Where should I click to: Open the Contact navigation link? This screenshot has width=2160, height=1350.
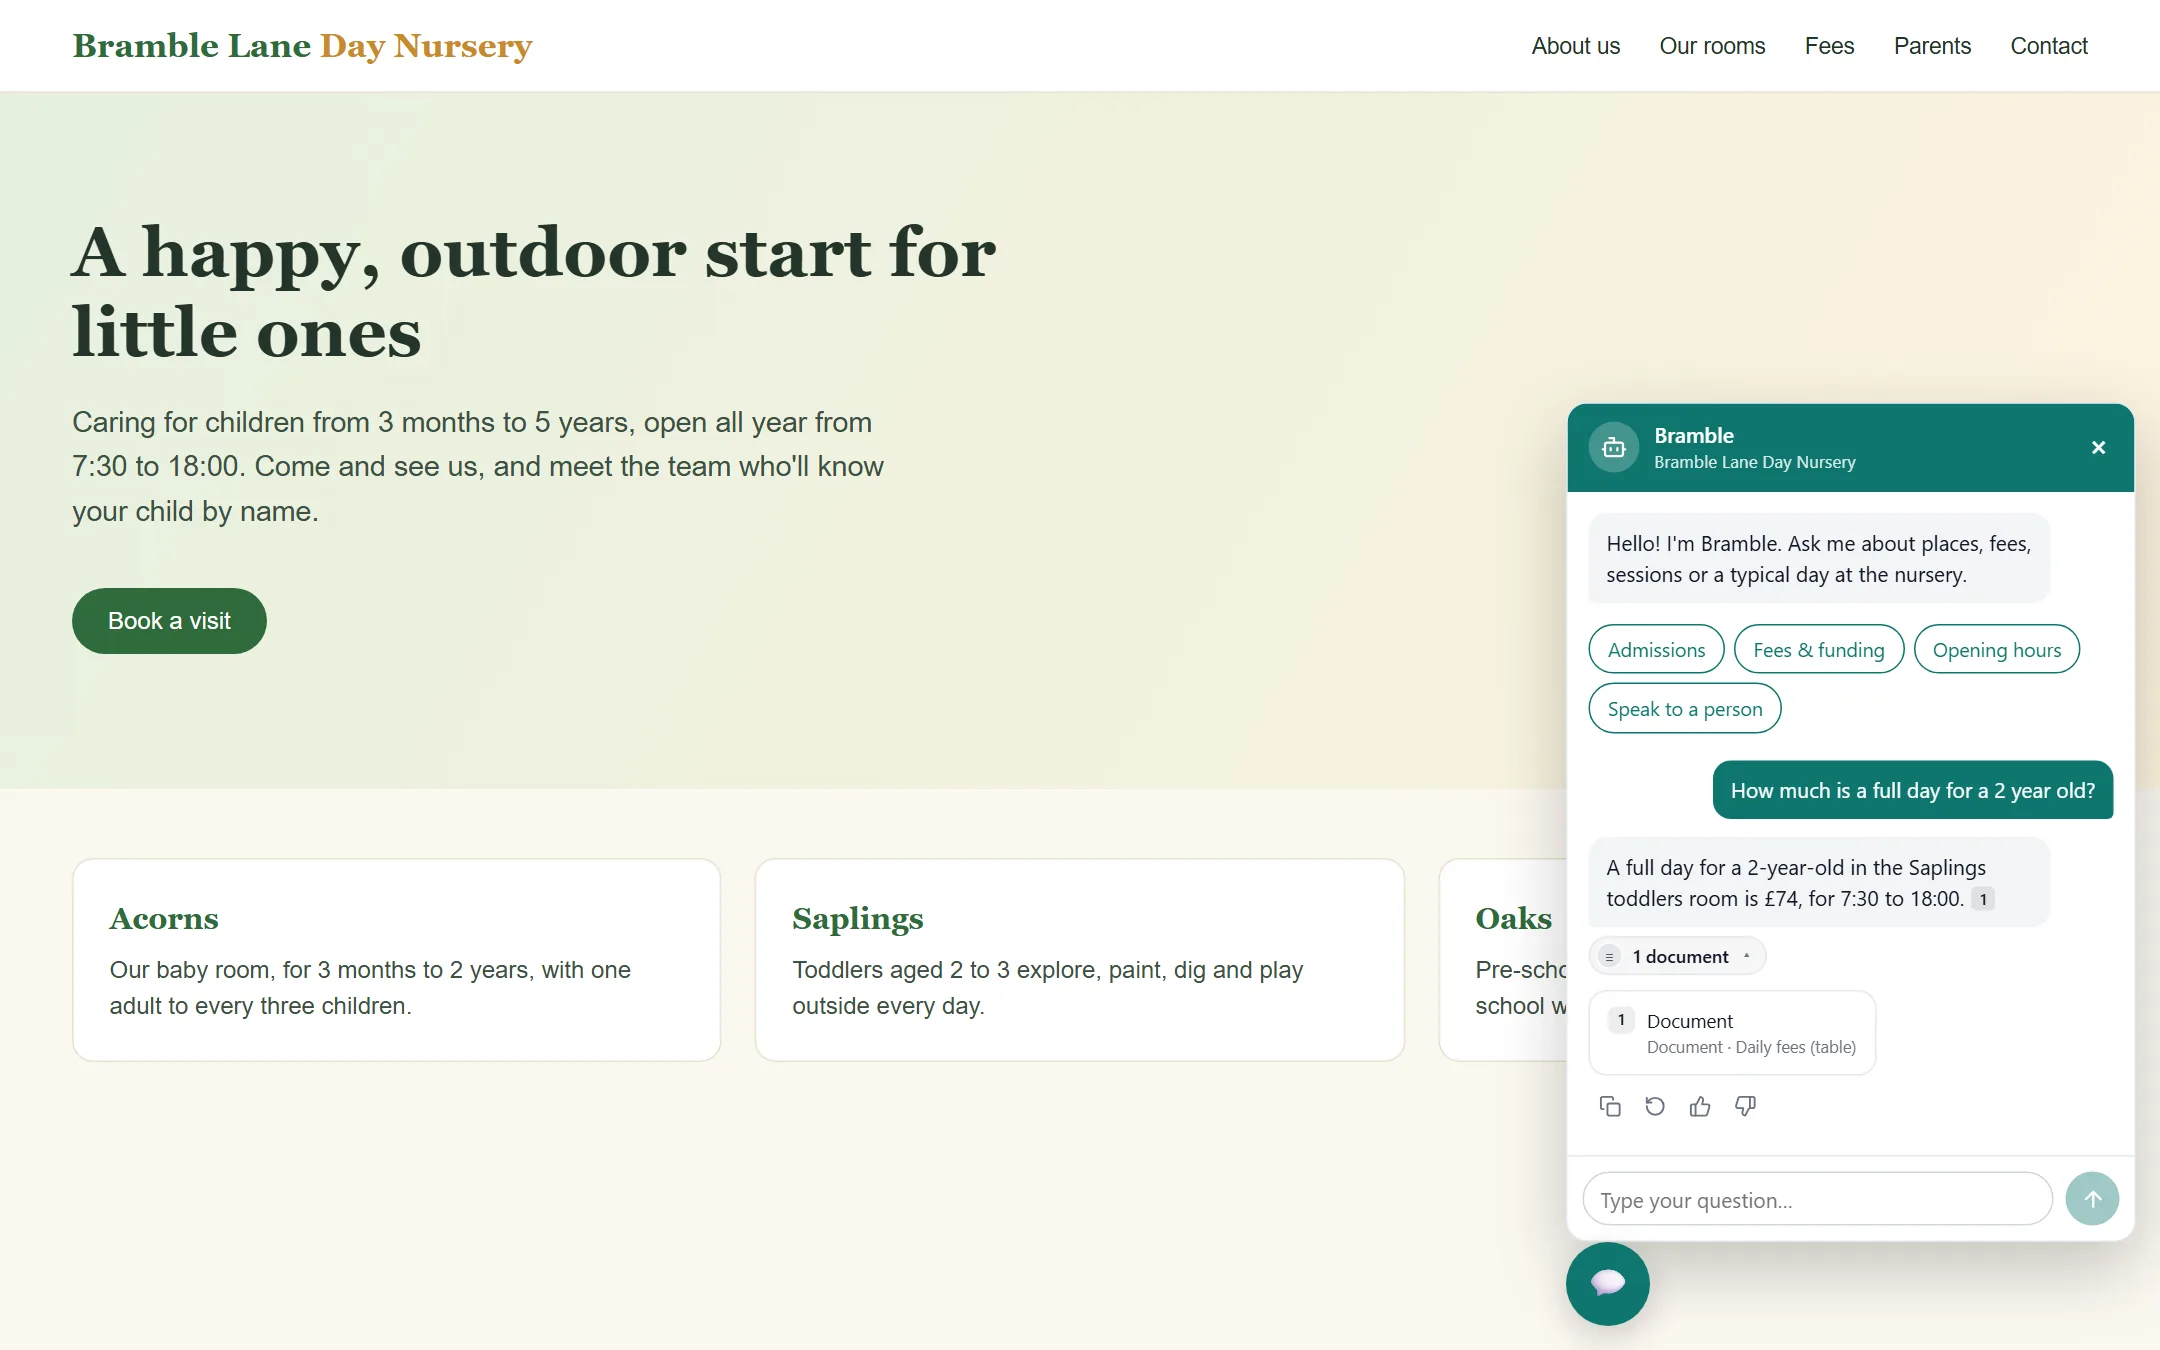click(x=2049, y=46)
